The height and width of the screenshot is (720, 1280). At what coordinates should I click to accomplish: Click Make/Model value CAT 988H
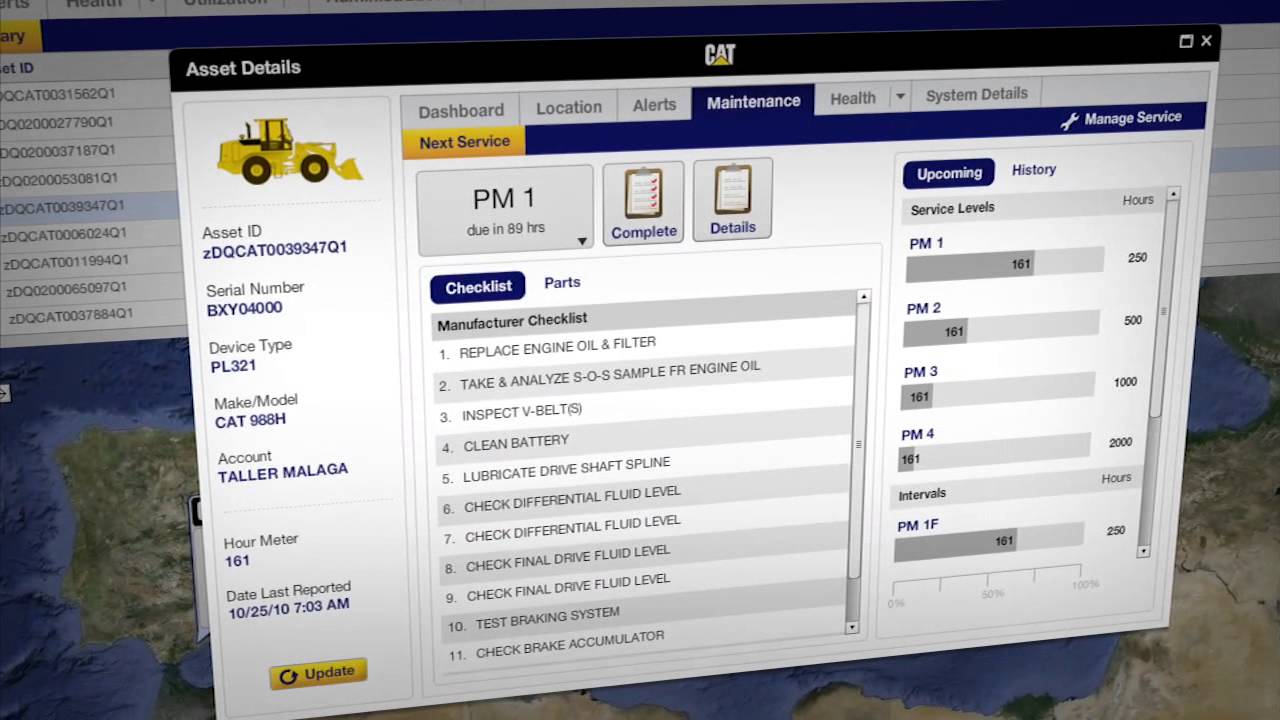250,421
